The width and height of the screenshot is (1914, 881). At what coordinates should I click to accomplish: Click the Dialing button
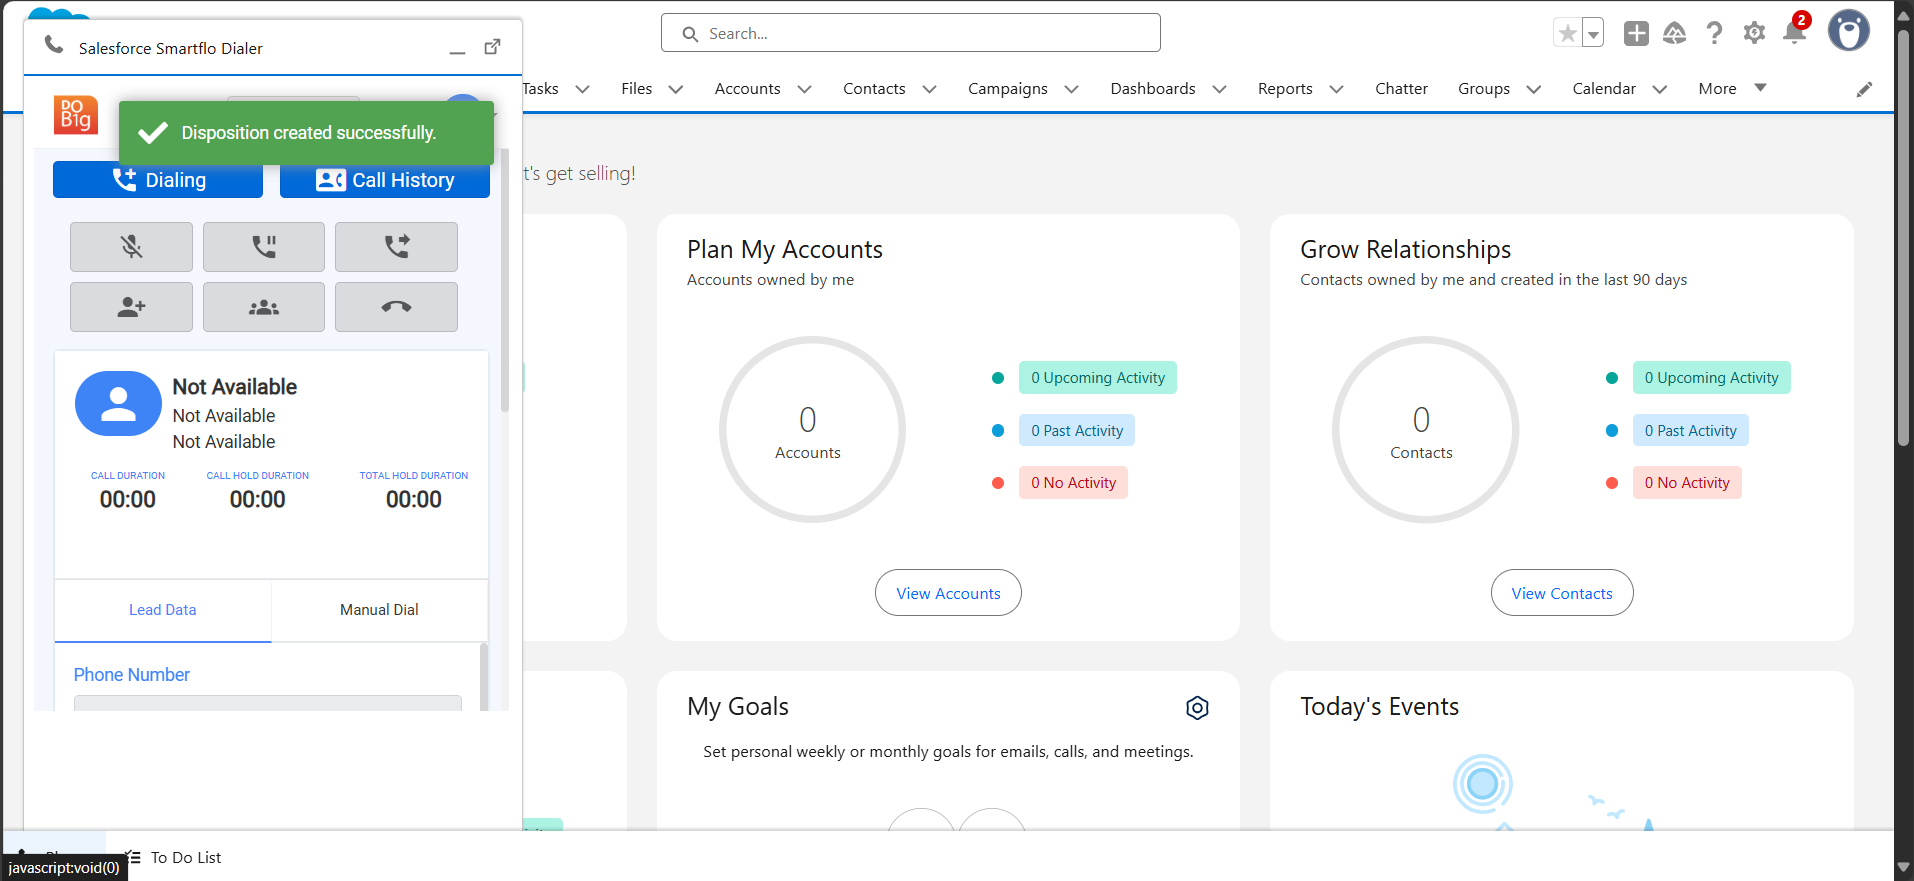[x=158, y=180]
